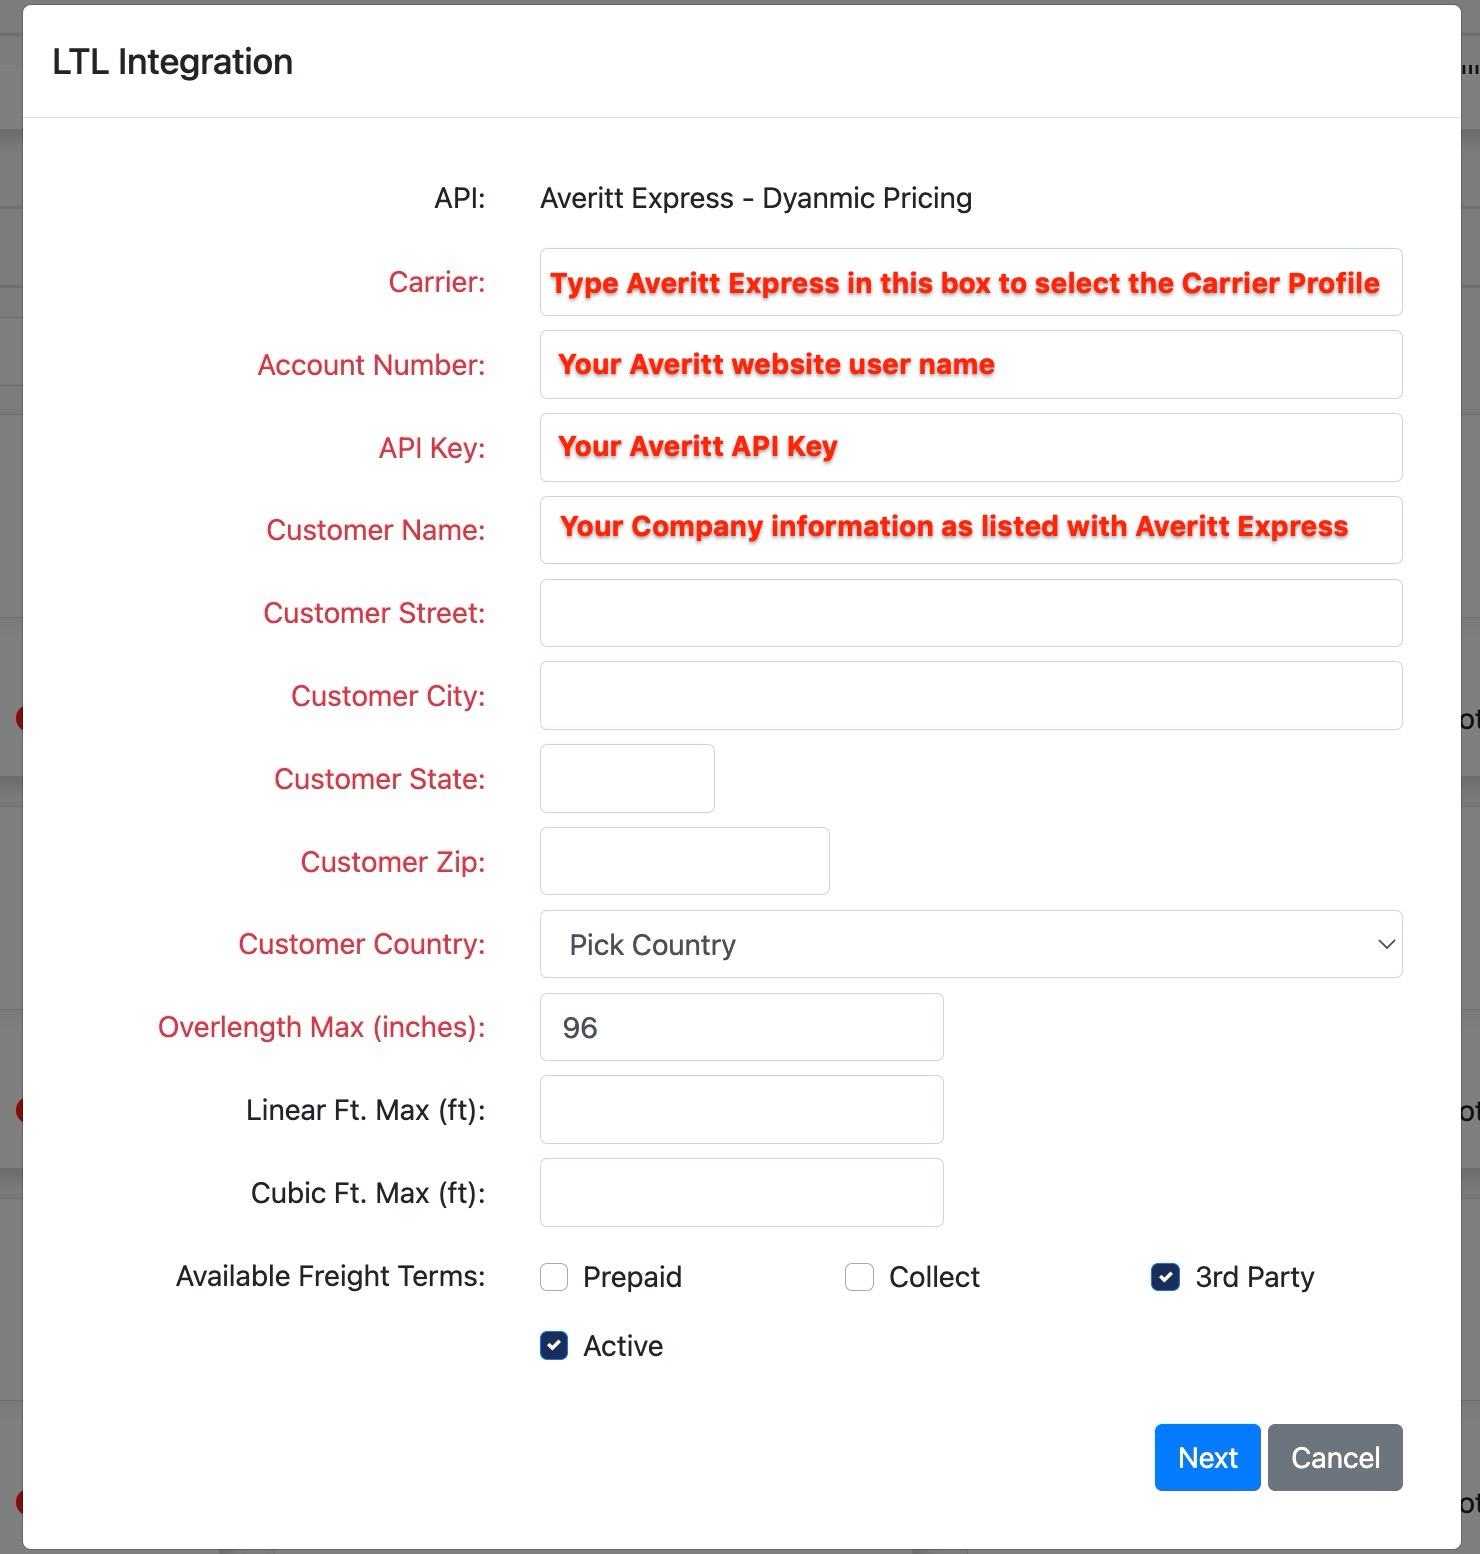Uncheck the 3rd Party freight term

(x=1165, y=1277)
